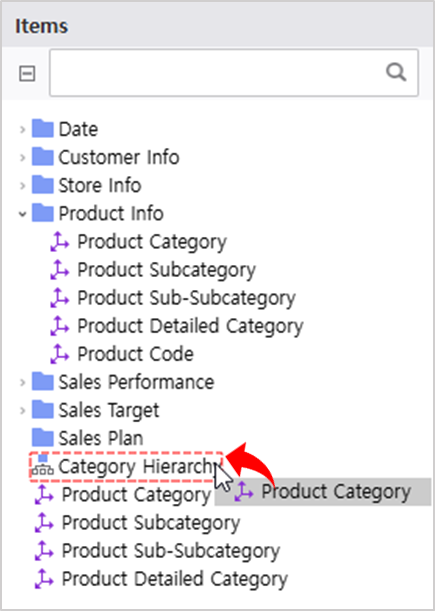Expand the Sales Target folder
This screenshot has width=435, height=611.
click(x=23, y=410)
